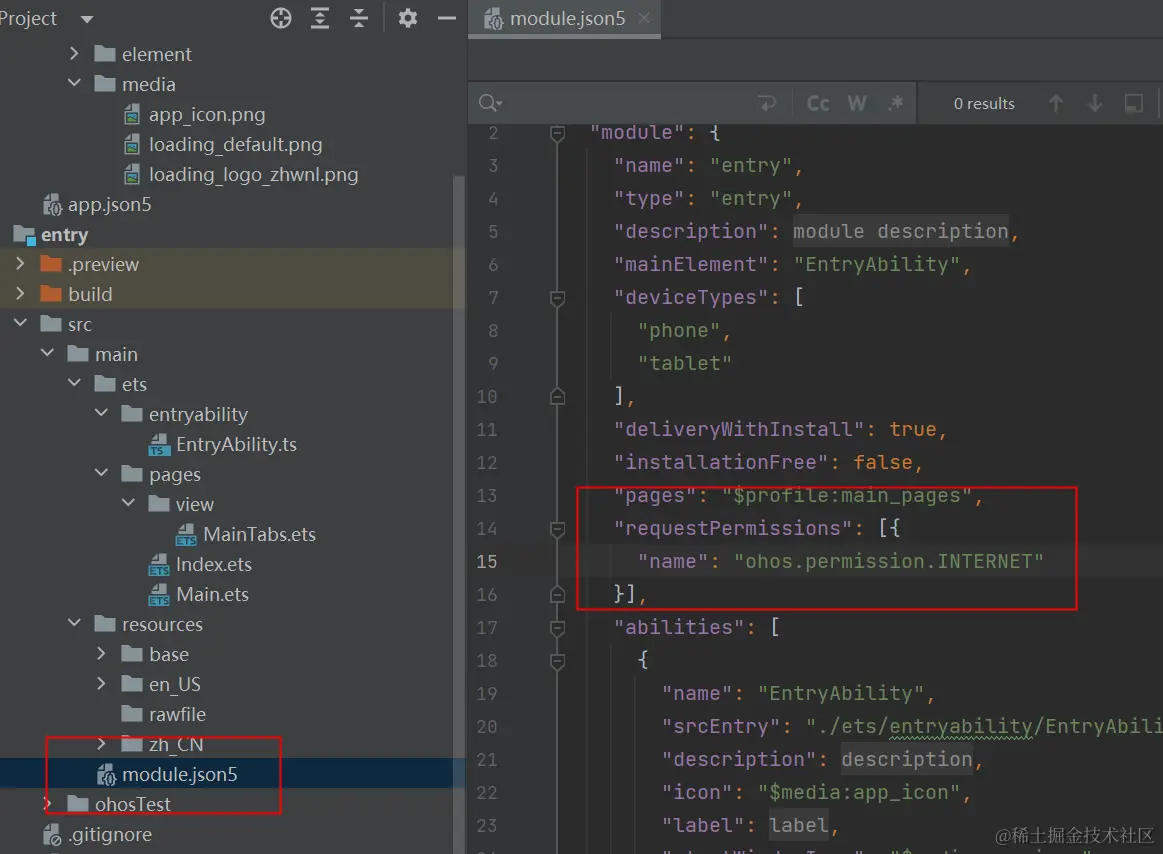Expand the en_US folder
This screenshot has height=854, width=1163.
point(101,683)
